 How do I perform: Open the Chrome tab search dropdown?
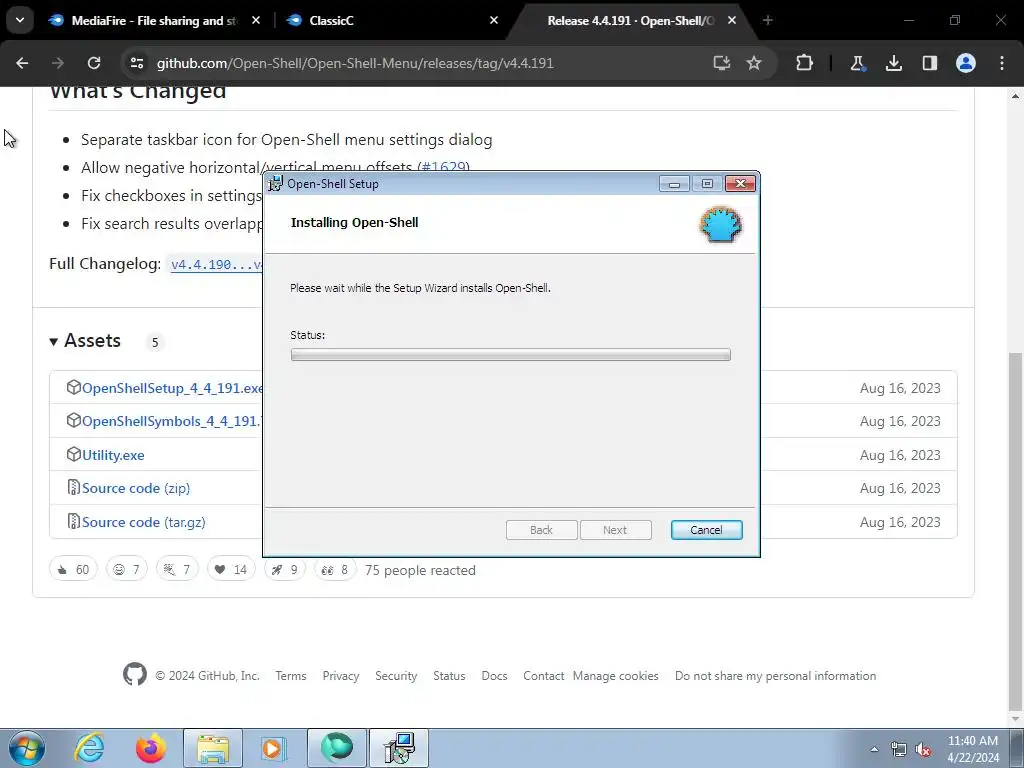20,20
